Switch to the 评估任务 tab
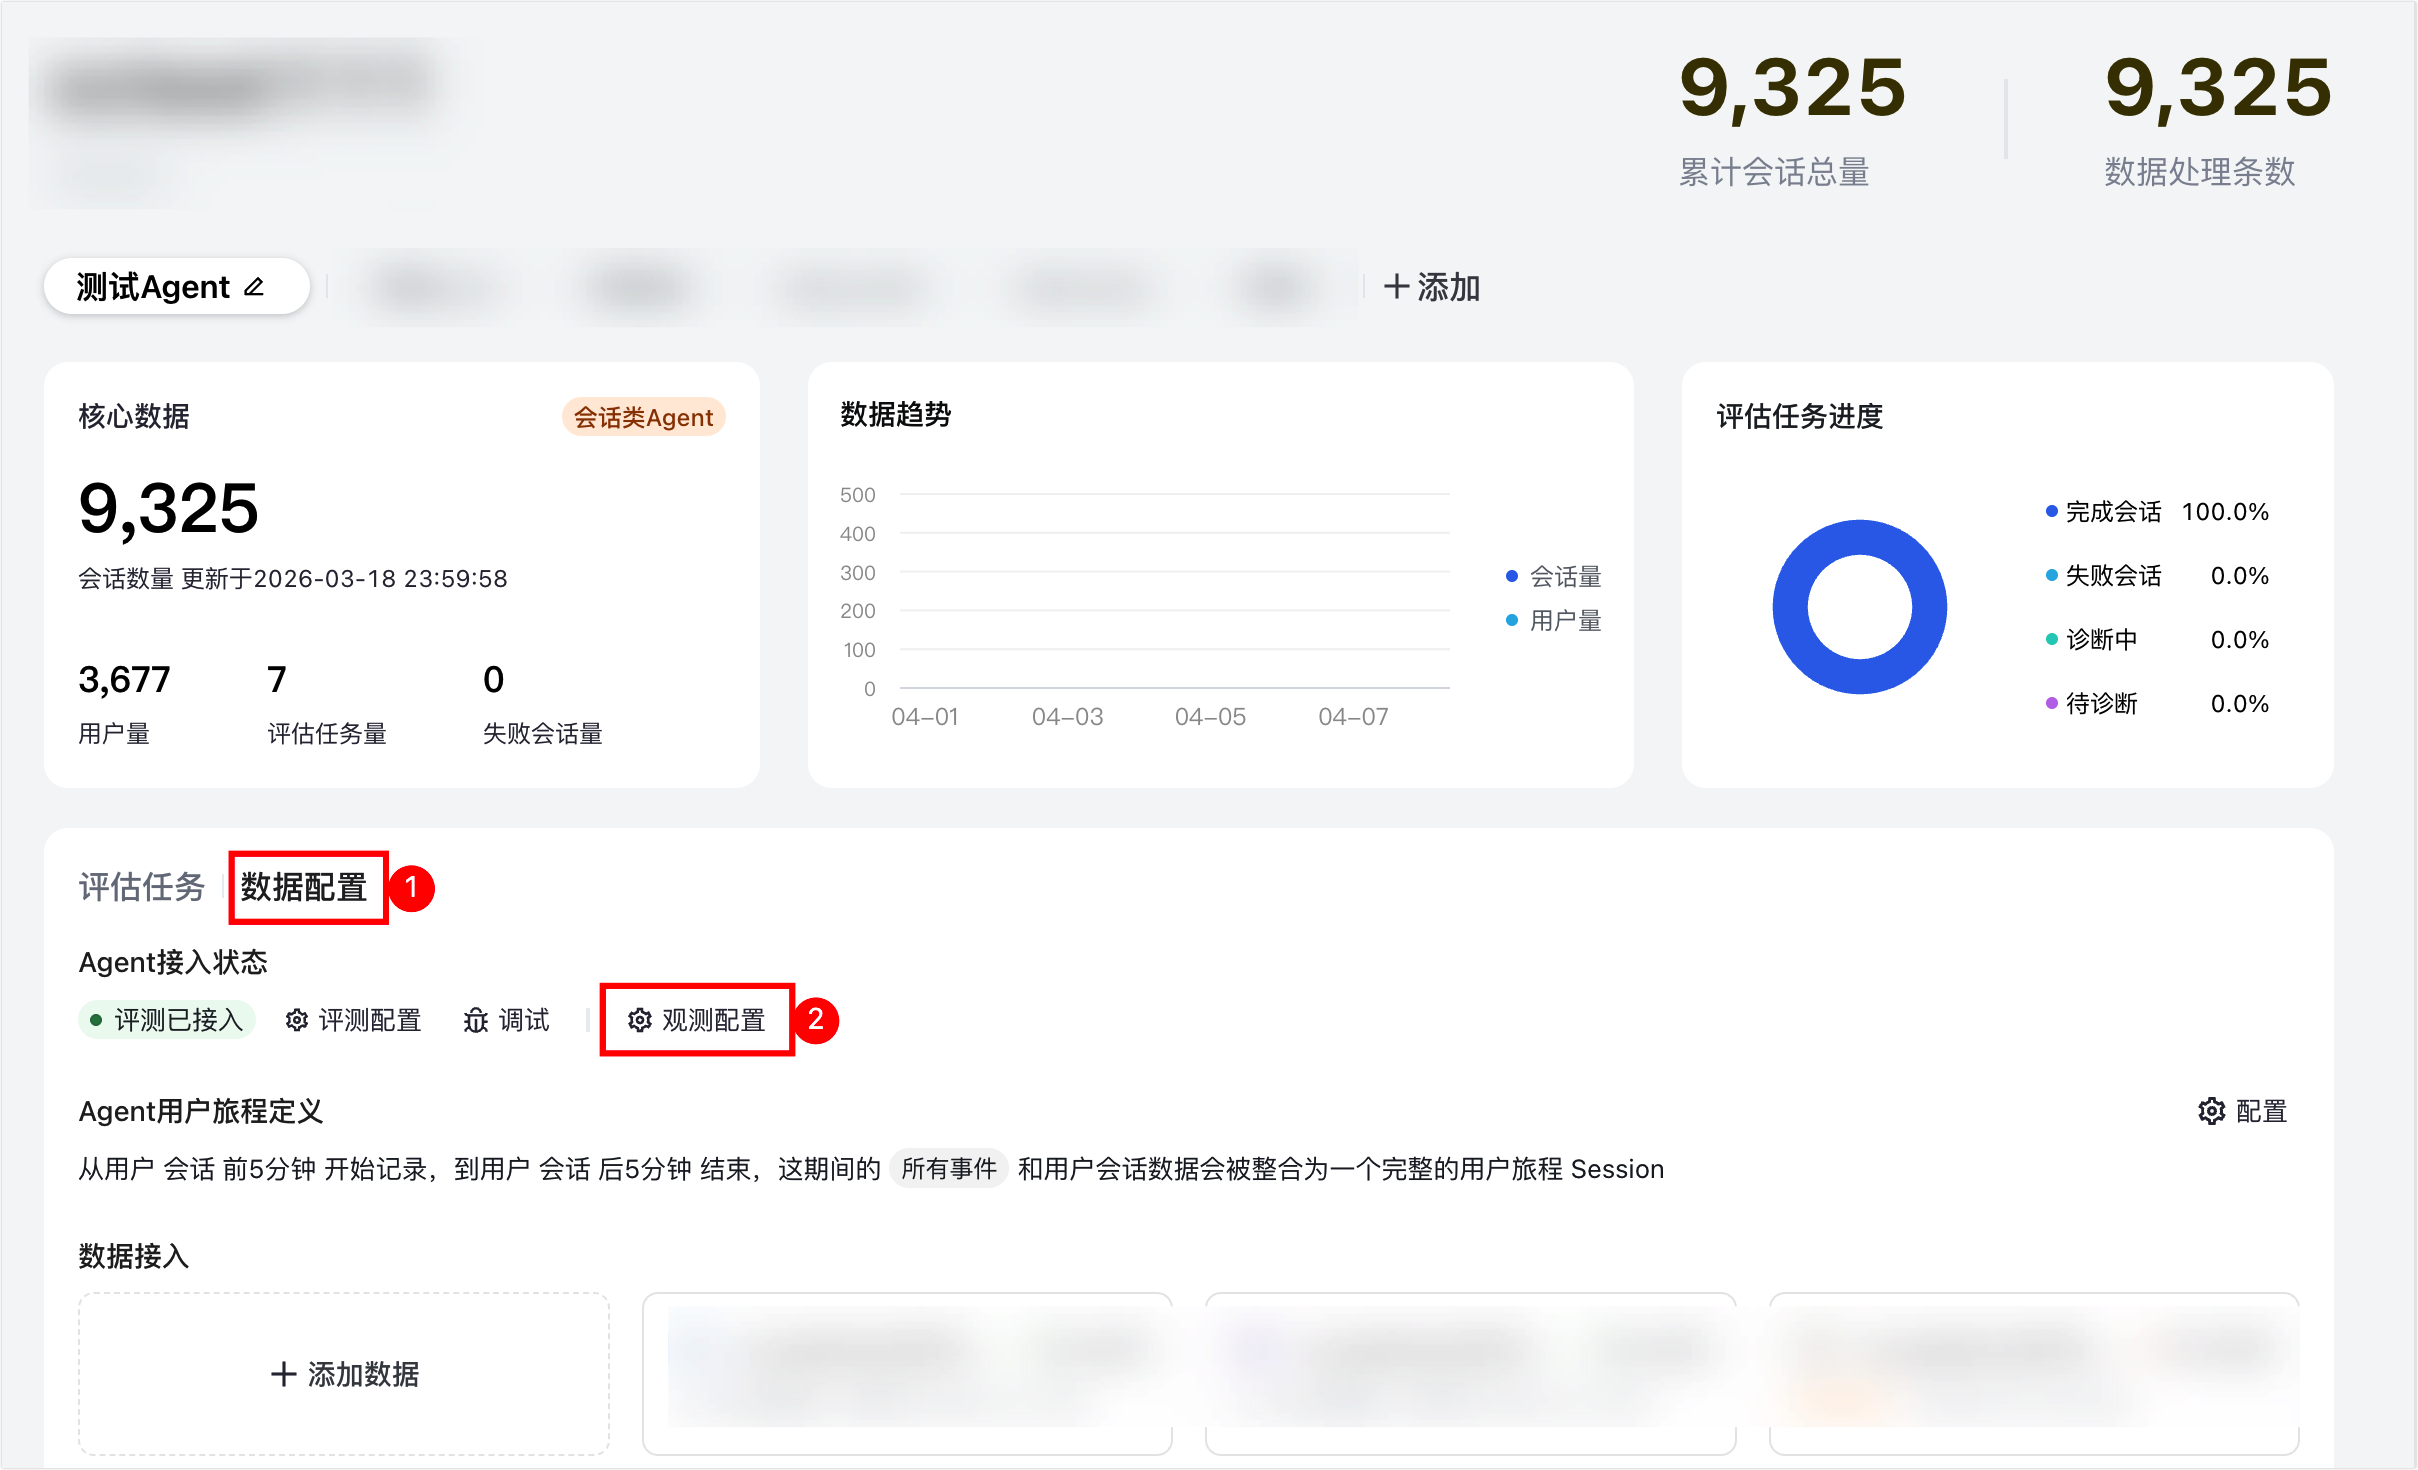The image size is (2418, 1470). [142, 887]
